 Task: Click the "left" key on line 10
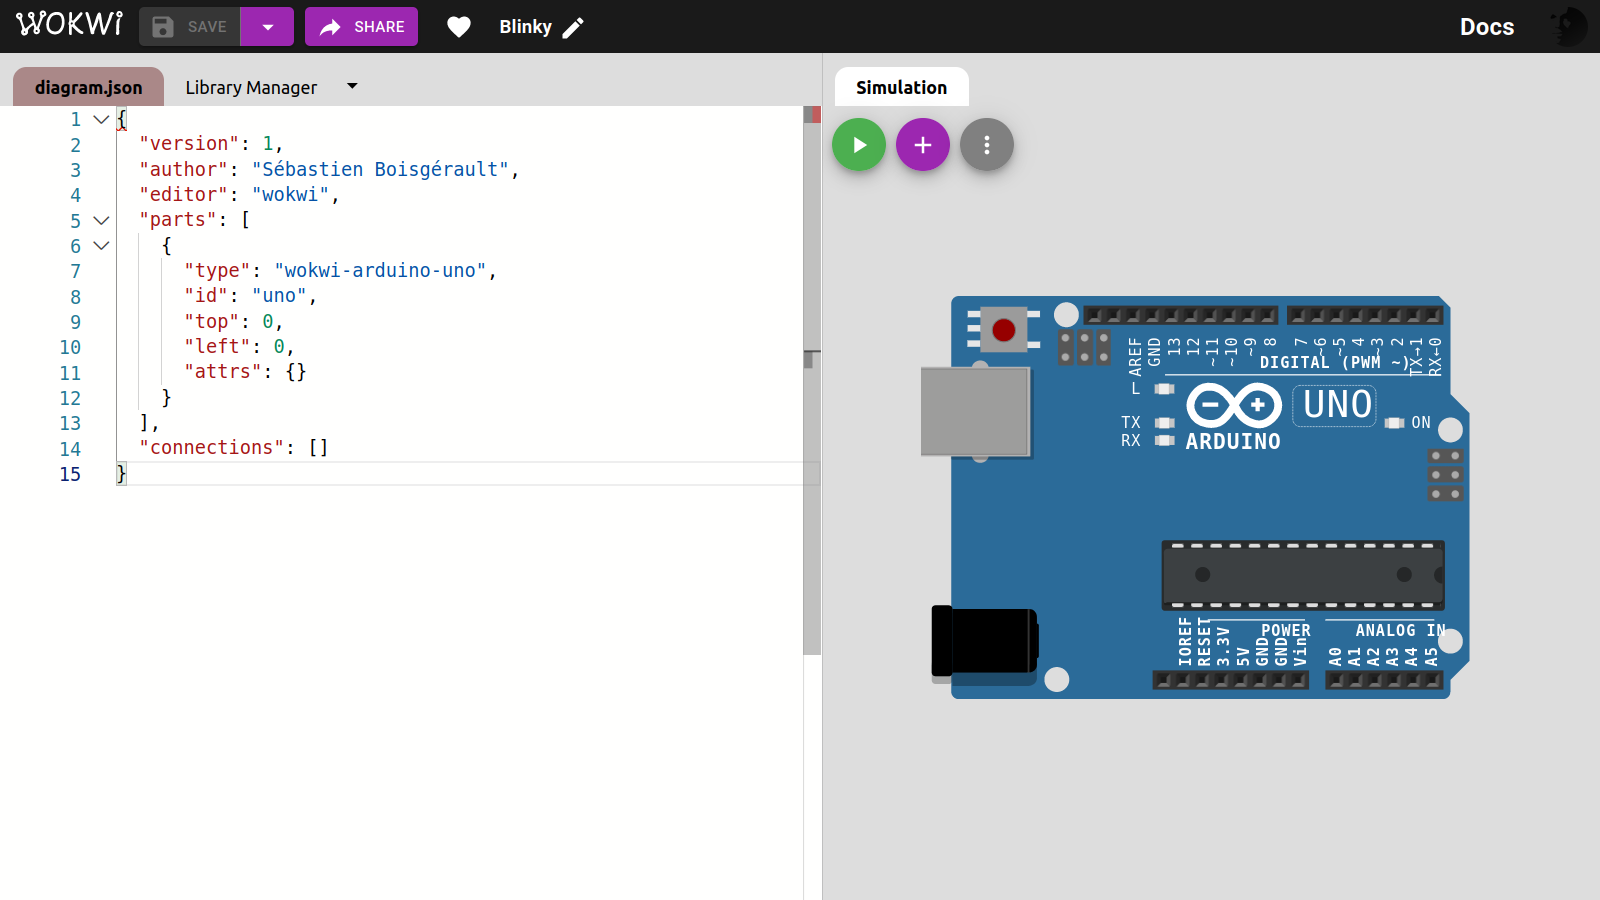click(x=217, y=346)
